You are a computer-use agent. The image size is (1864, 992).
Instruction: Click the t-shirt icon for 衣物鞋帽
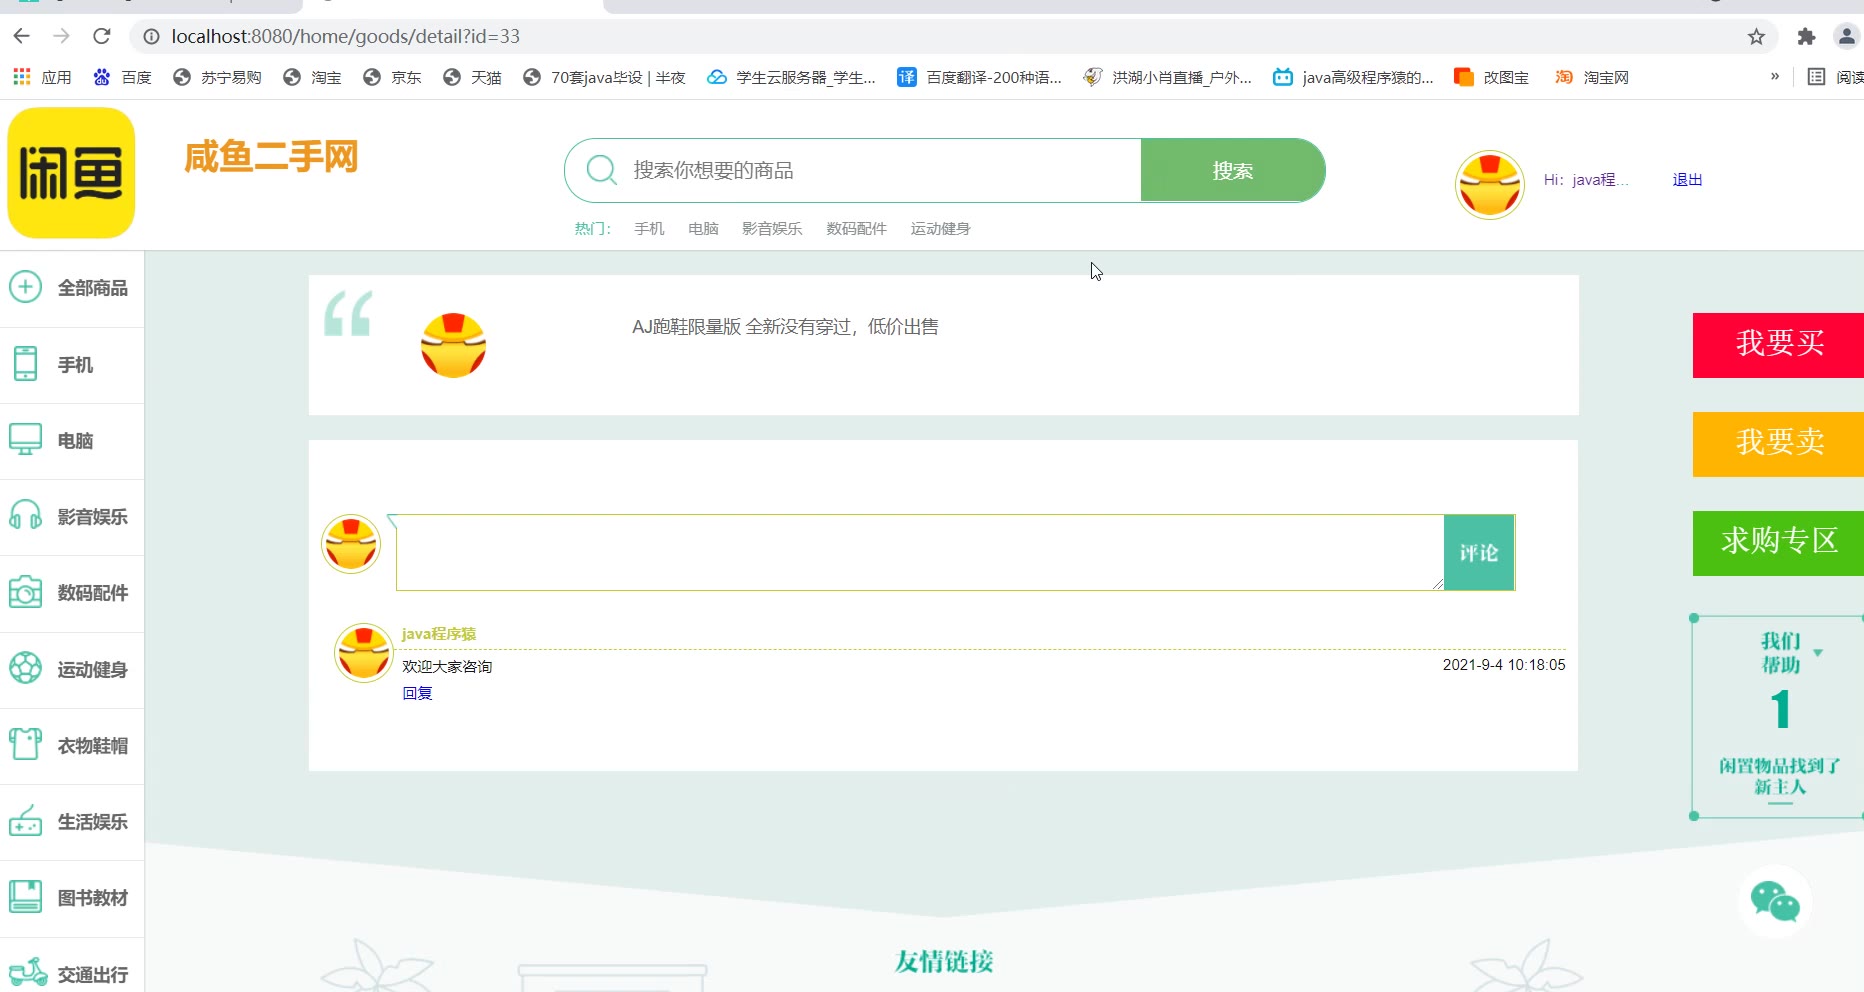click(x=25, y=744)
